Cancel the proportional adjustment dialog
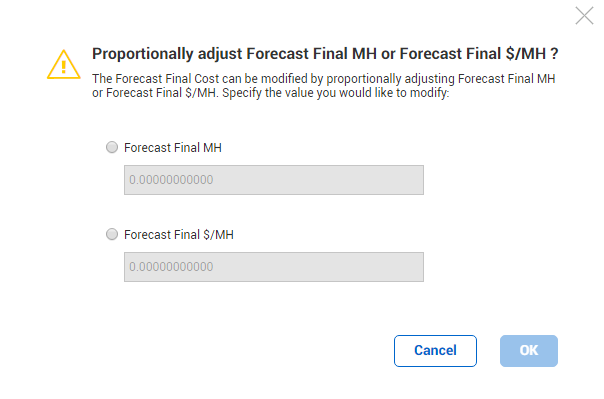This screenshot has height=399, width=604. [x=435, y=350]
